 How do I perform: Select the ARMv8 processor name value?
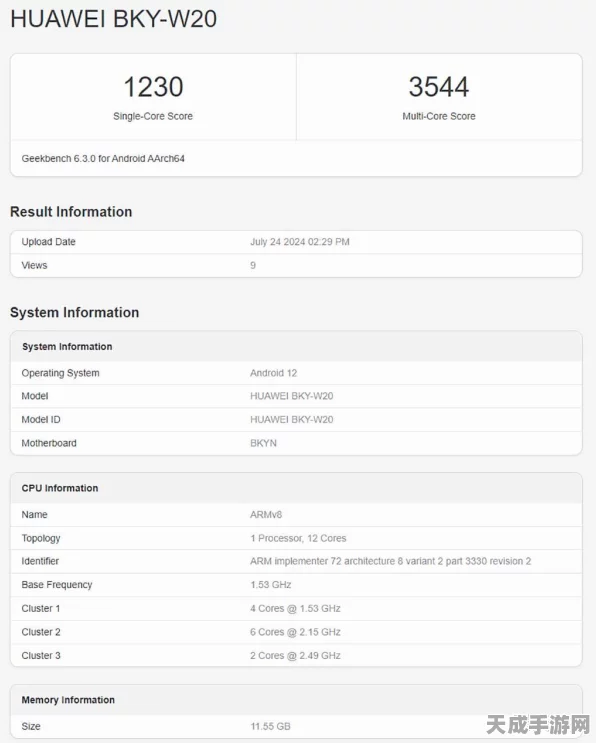click(266, 515)
